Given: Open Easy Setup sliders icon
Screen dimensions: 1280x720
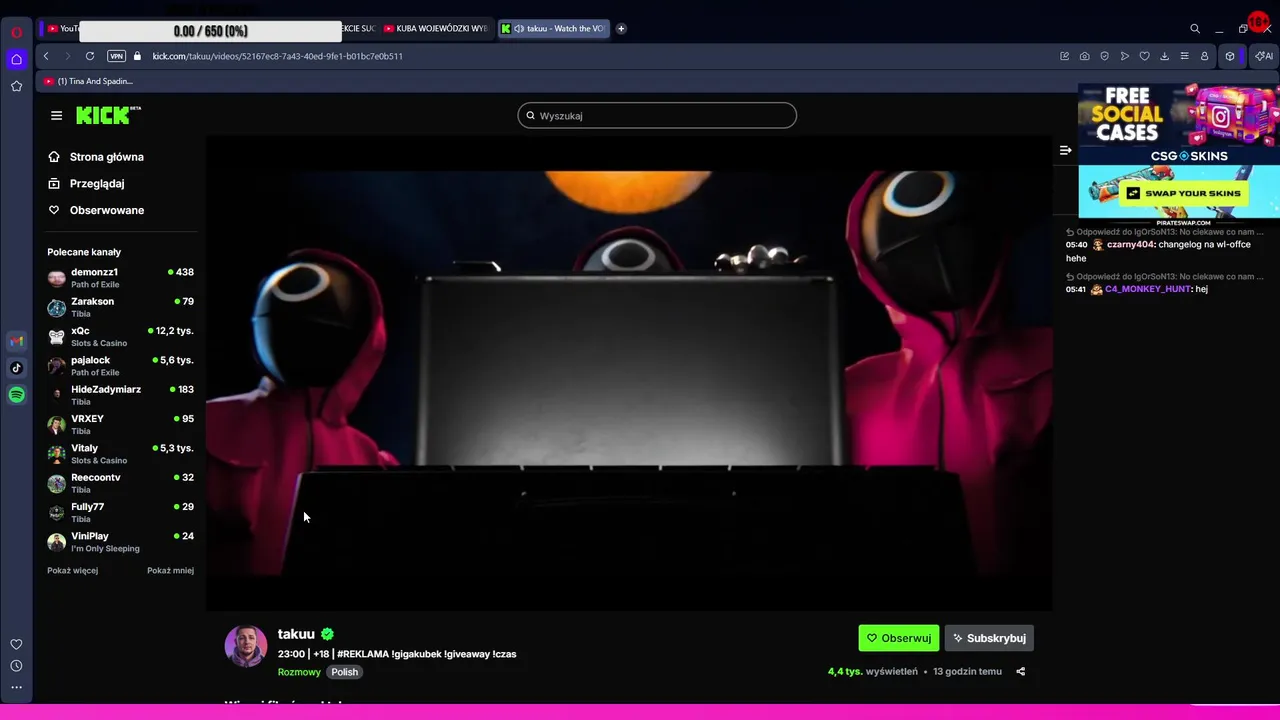Looking at the screenshot, I should 1184,56.
